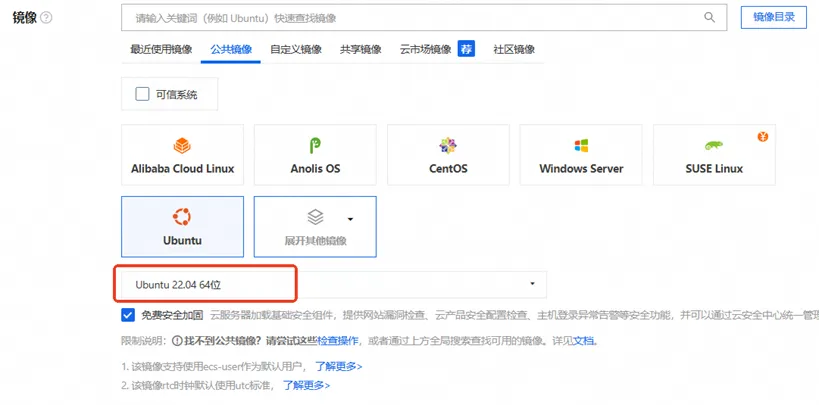This screenshot has height=405, width=819.
Task: Click the info icon next to 限制说明
Action: pyautogui.click(x=177, y=341)
